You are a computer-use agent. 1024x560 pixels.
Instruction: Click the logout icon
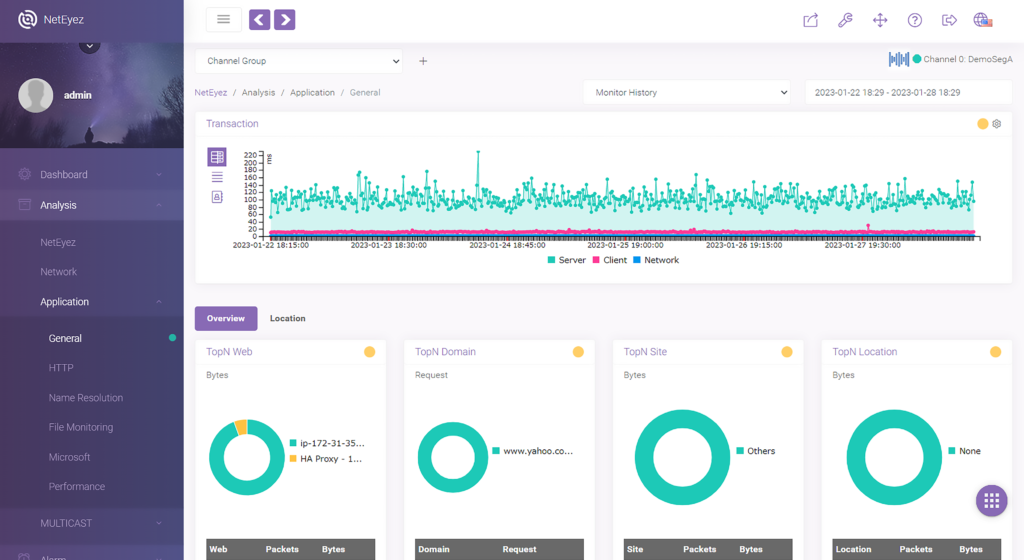950,20
